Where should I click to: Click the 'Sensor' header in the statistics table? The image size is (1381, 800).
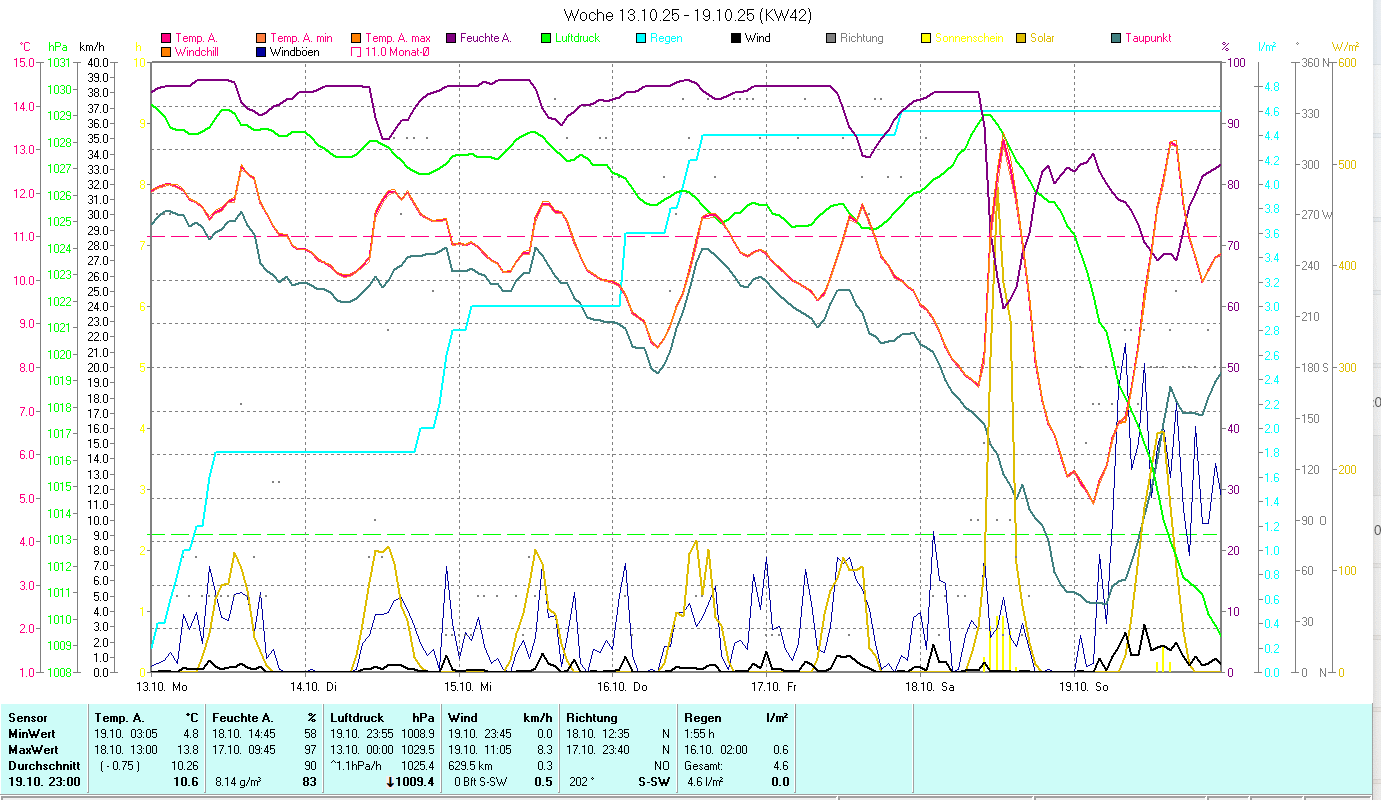[27, 718]
